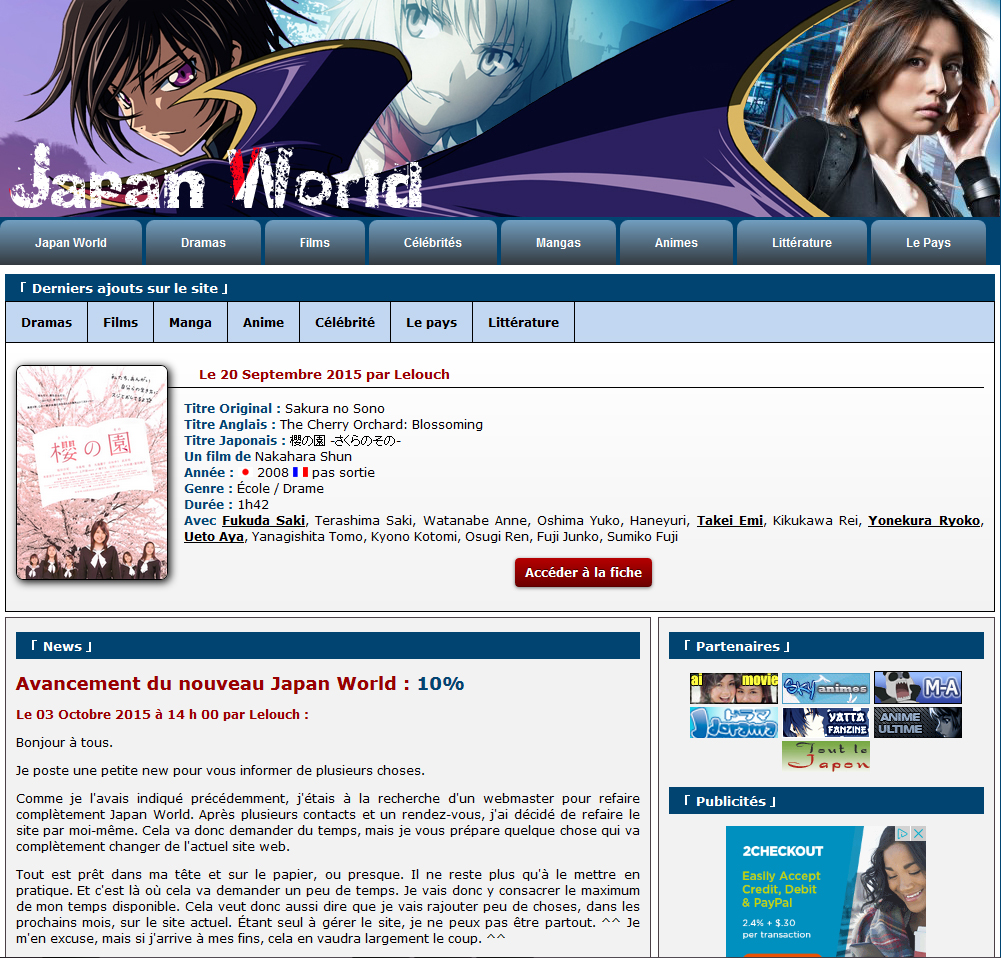Open the 2Checkout advertisement banner
Image resolution: width=1001 pixels, height=958 pixels.
(825, 892)
